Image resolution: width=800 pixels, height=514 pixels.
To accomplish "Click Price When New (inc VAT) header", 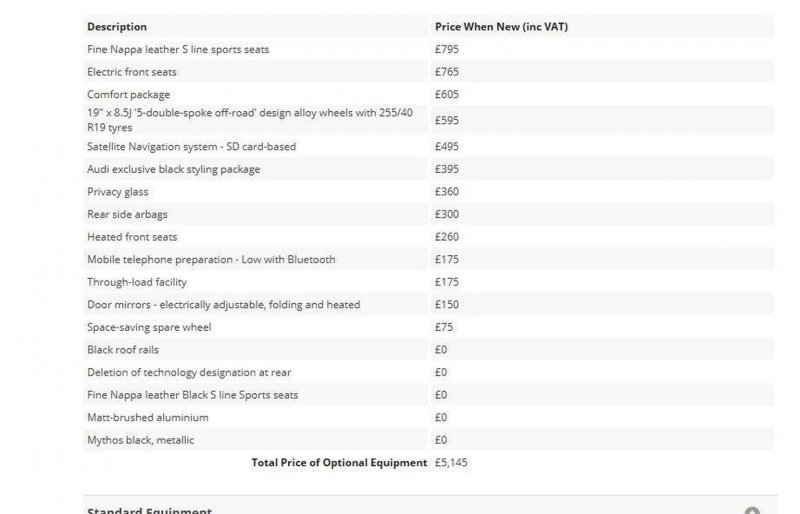I will [x=501, y=27].
